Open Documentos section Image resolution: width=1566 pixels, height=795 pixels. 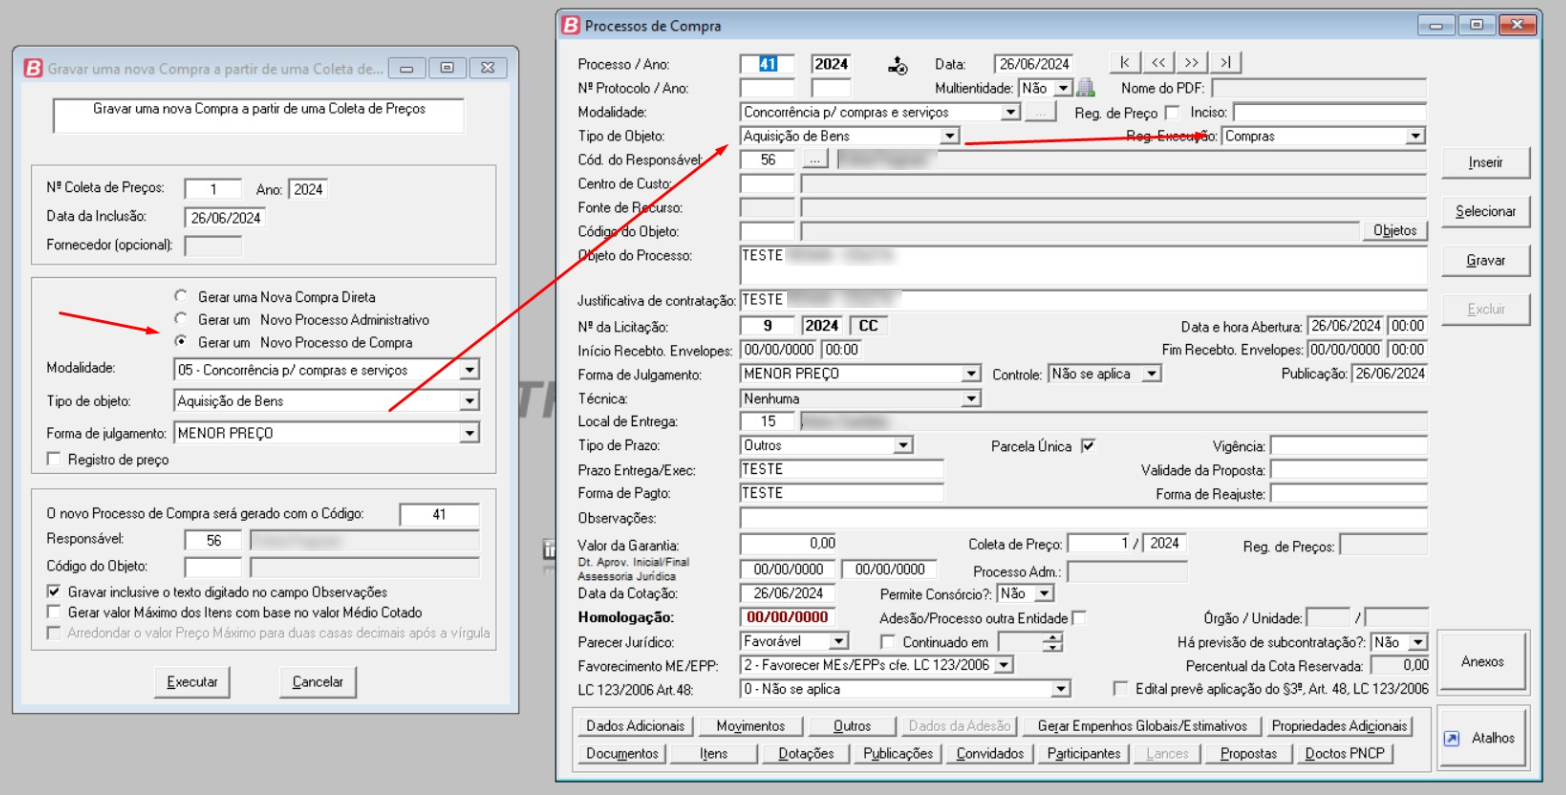pyautogui.click(x=622, y=753)
